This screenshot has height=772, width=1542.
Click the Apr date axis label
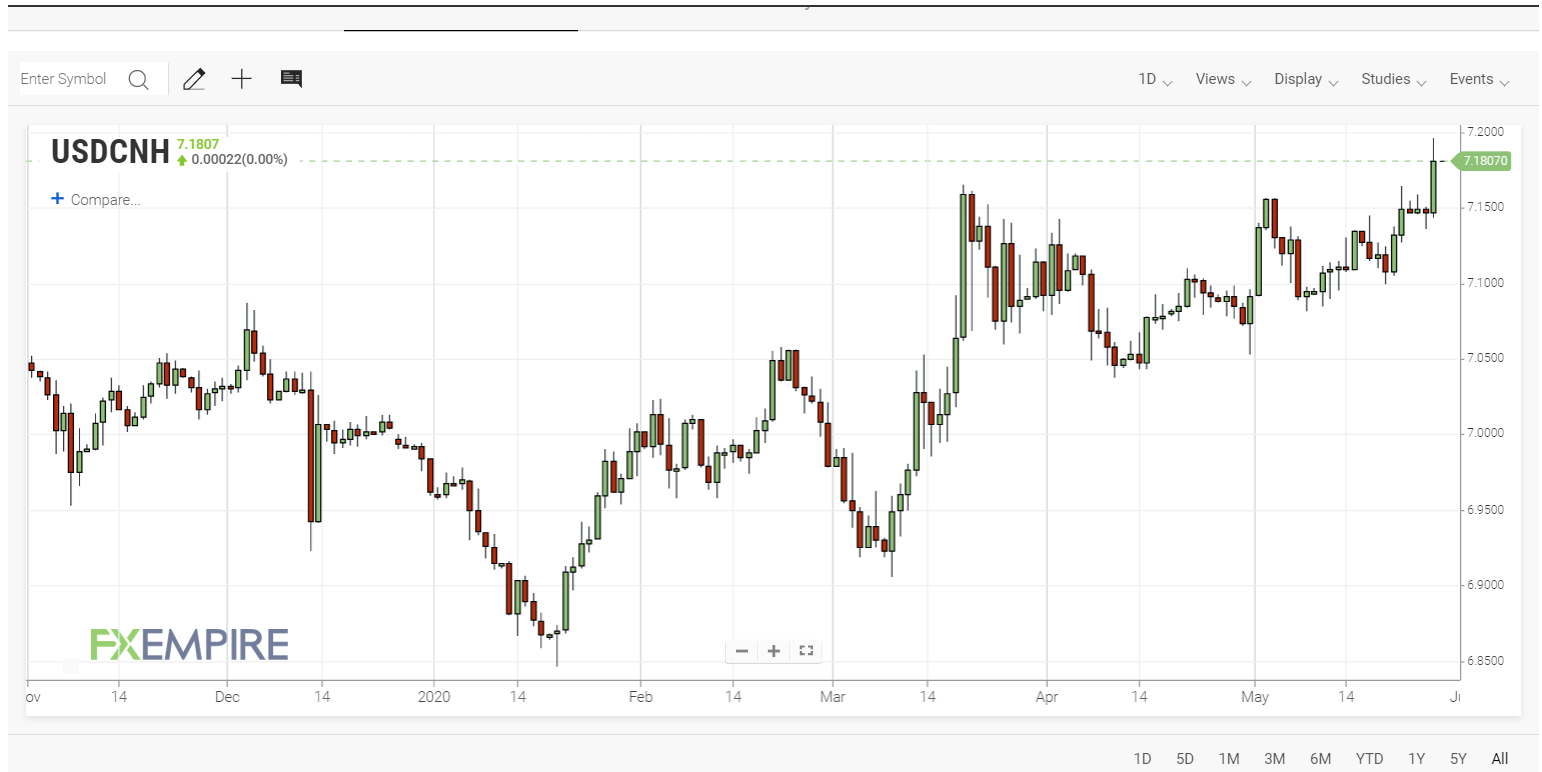coord(1046,696)
